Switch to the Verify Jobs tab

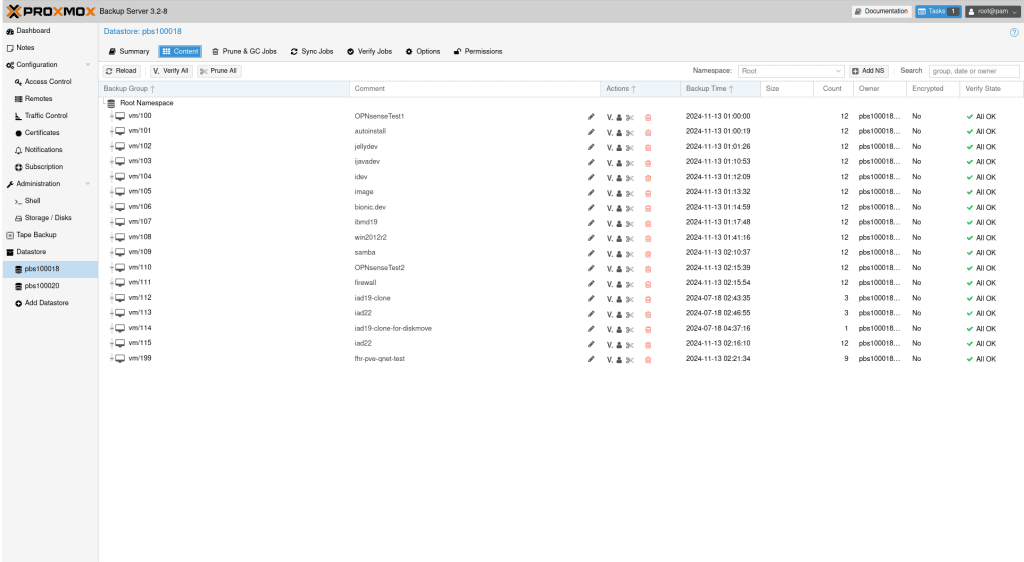[369, 51]
